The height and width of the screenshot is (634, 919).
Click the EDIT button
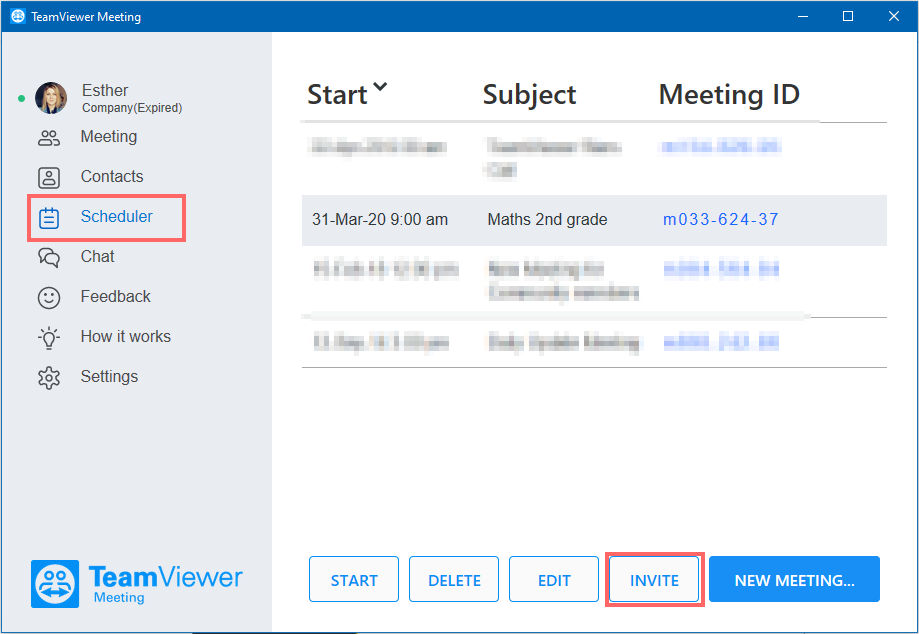click(554, 580)
